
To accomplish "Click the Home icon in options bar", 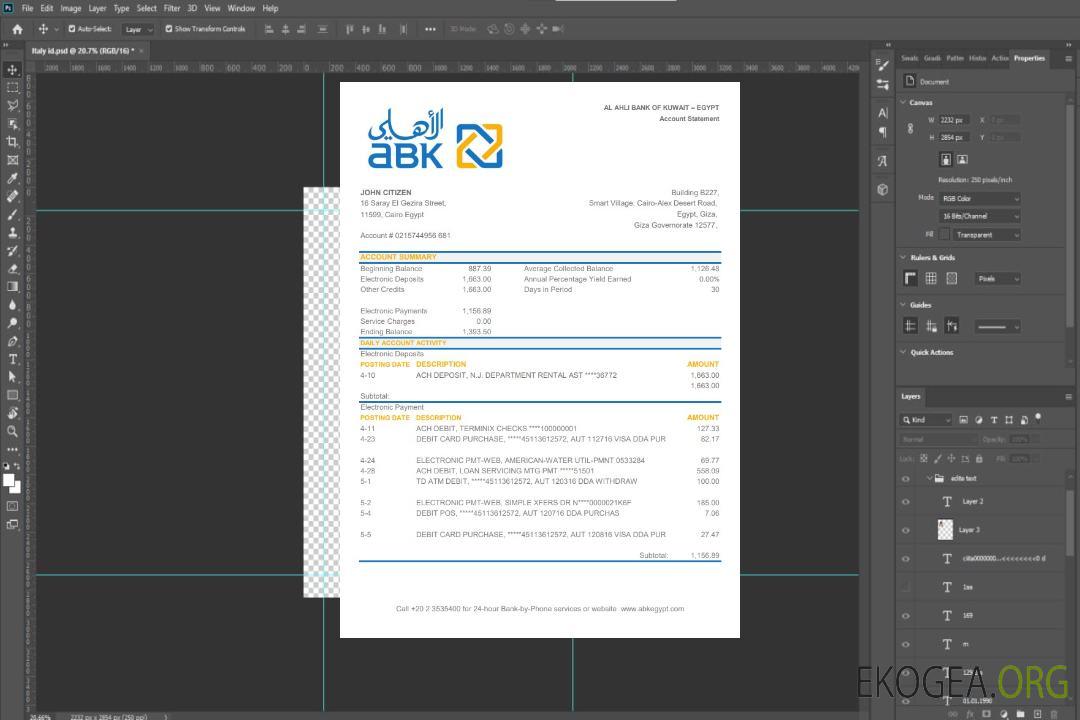I will tap(17, 29).
